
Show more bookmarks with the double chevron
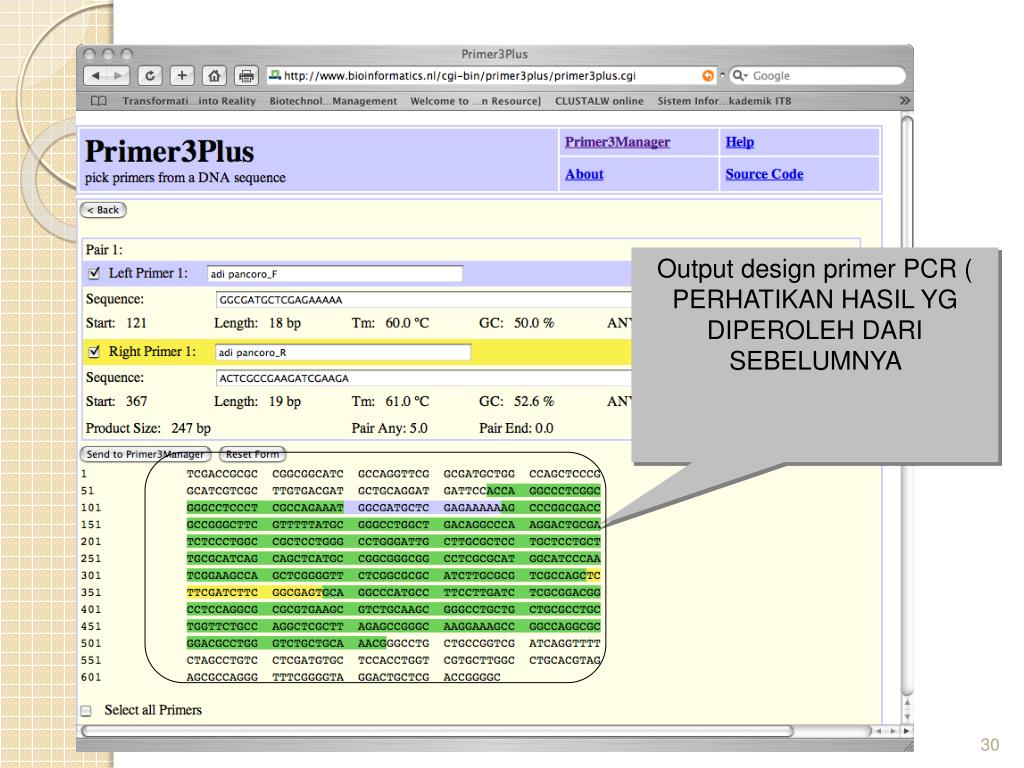click(x=904, y=101)
